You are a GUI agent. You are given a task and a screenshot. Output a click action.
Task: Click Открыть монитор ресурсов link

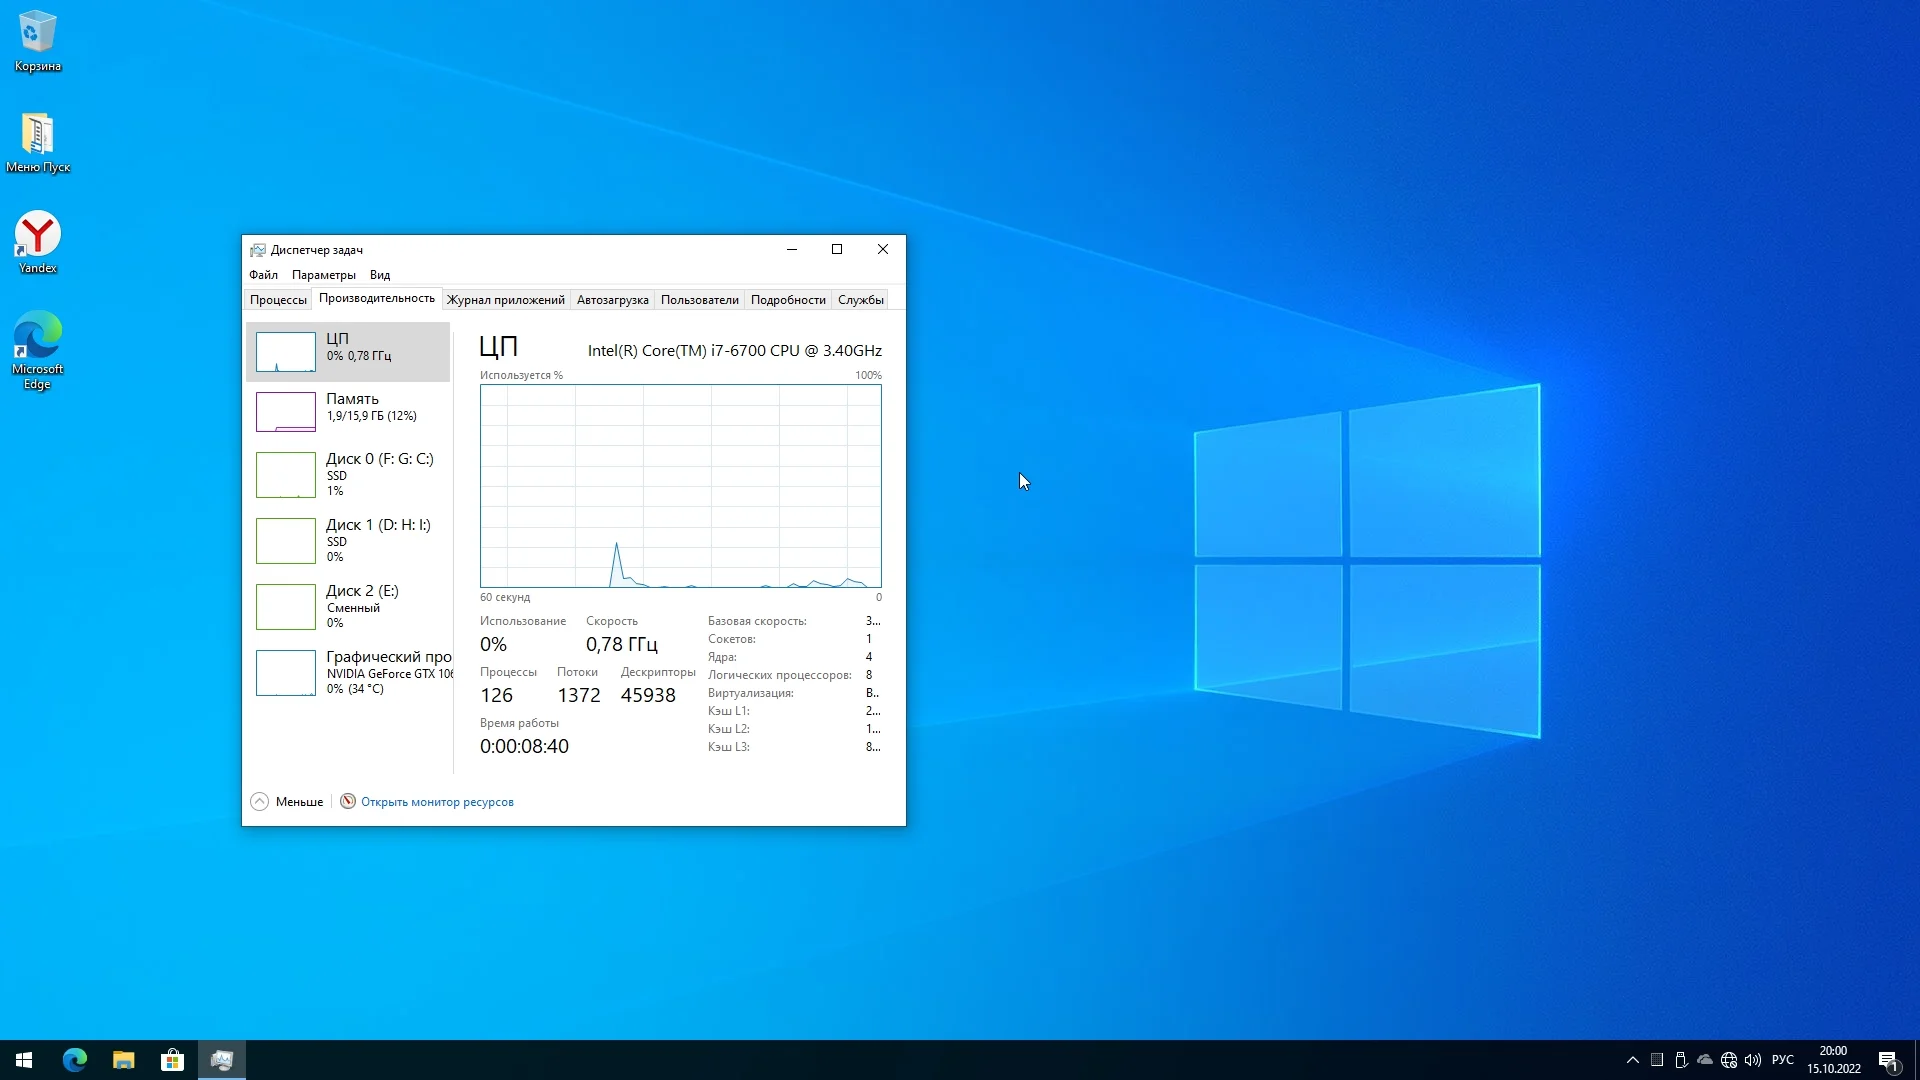[x=437, y=802]
